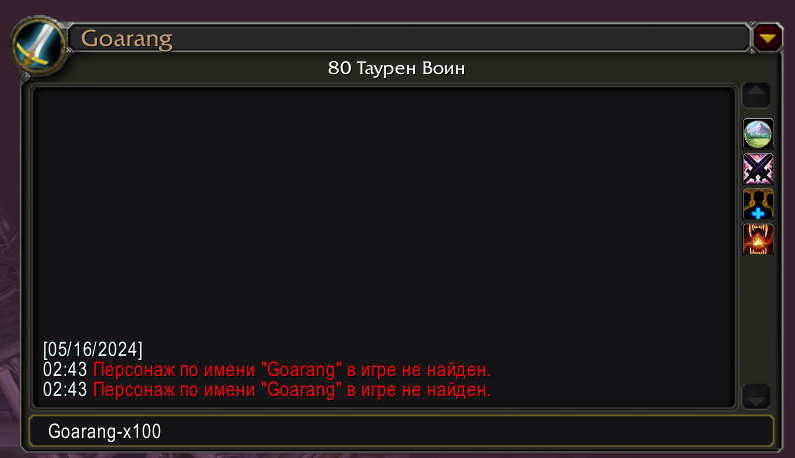
Task: Focus the message box containing Goarang-x100
Action: 401,431
